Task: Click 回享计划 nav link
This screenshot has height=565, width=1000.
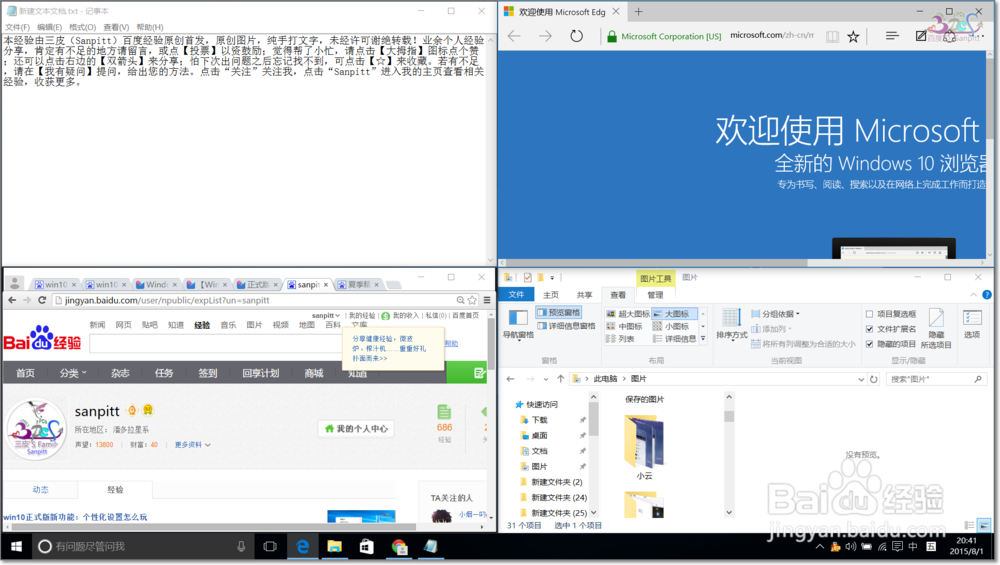Action: pos(261,373)
